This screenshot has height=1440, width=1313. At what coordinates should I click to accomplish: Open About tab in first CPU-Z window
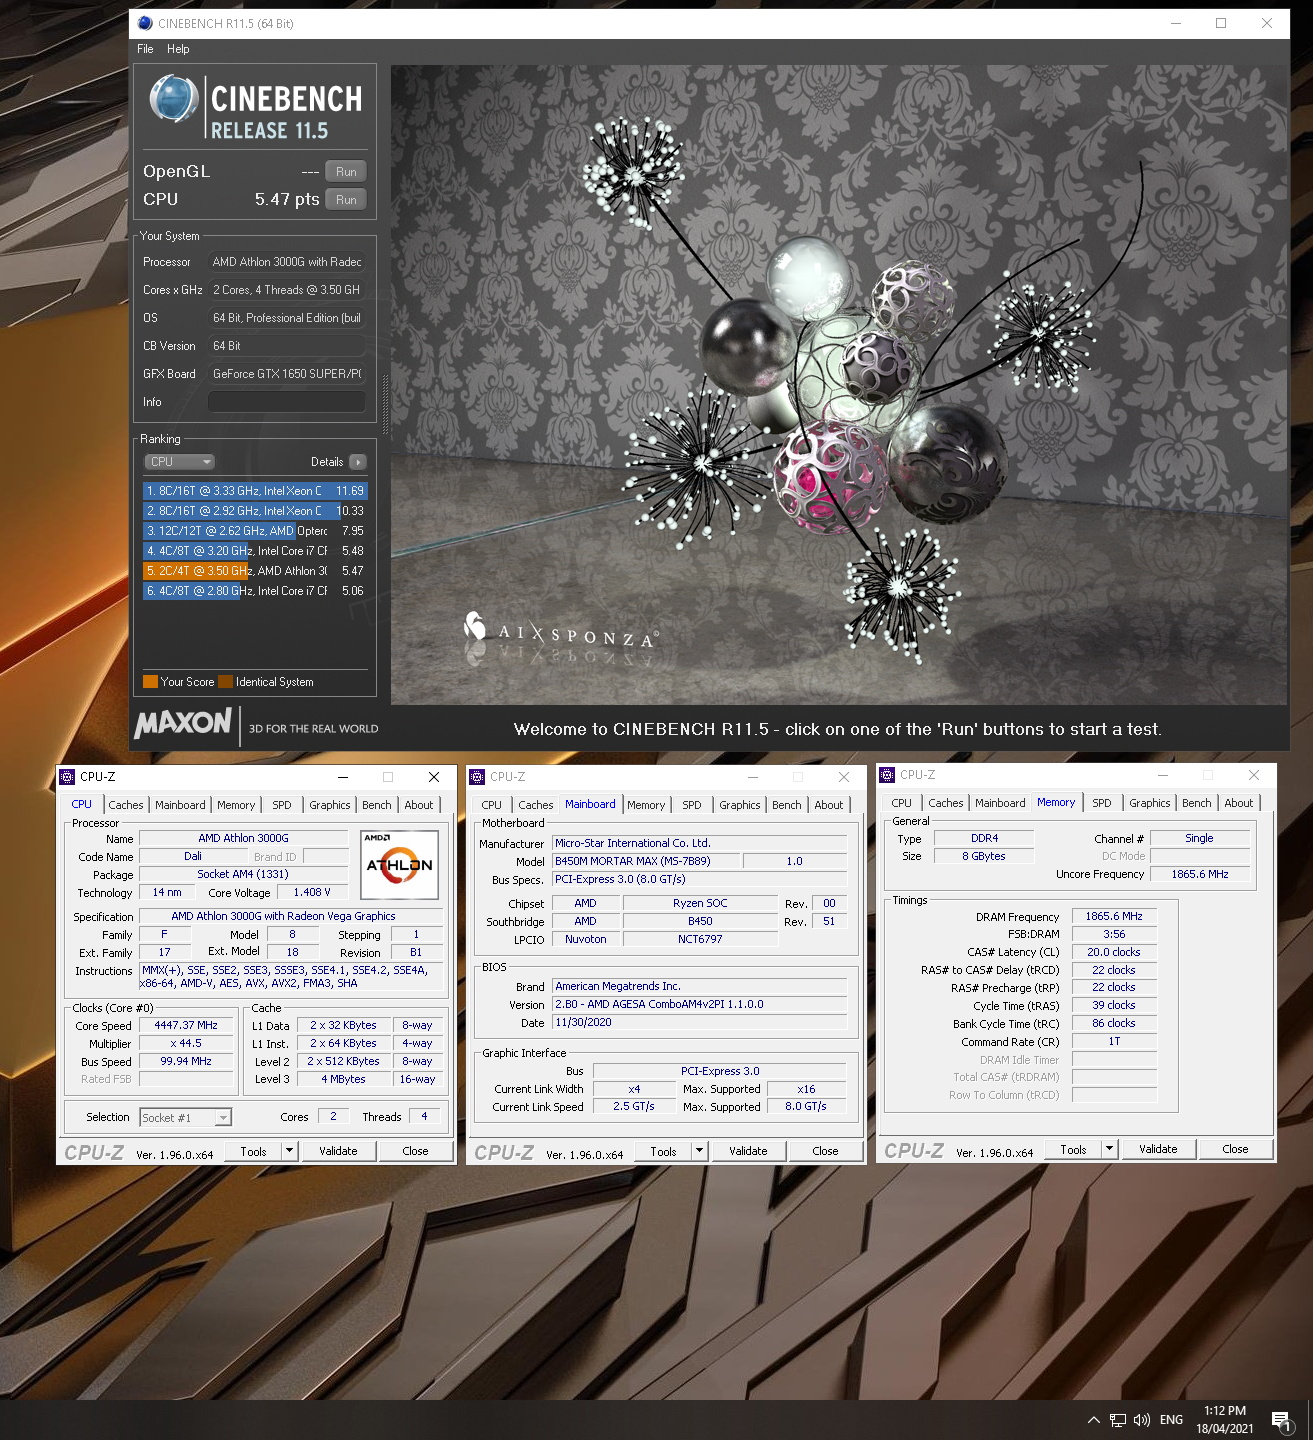pos(419,805)
